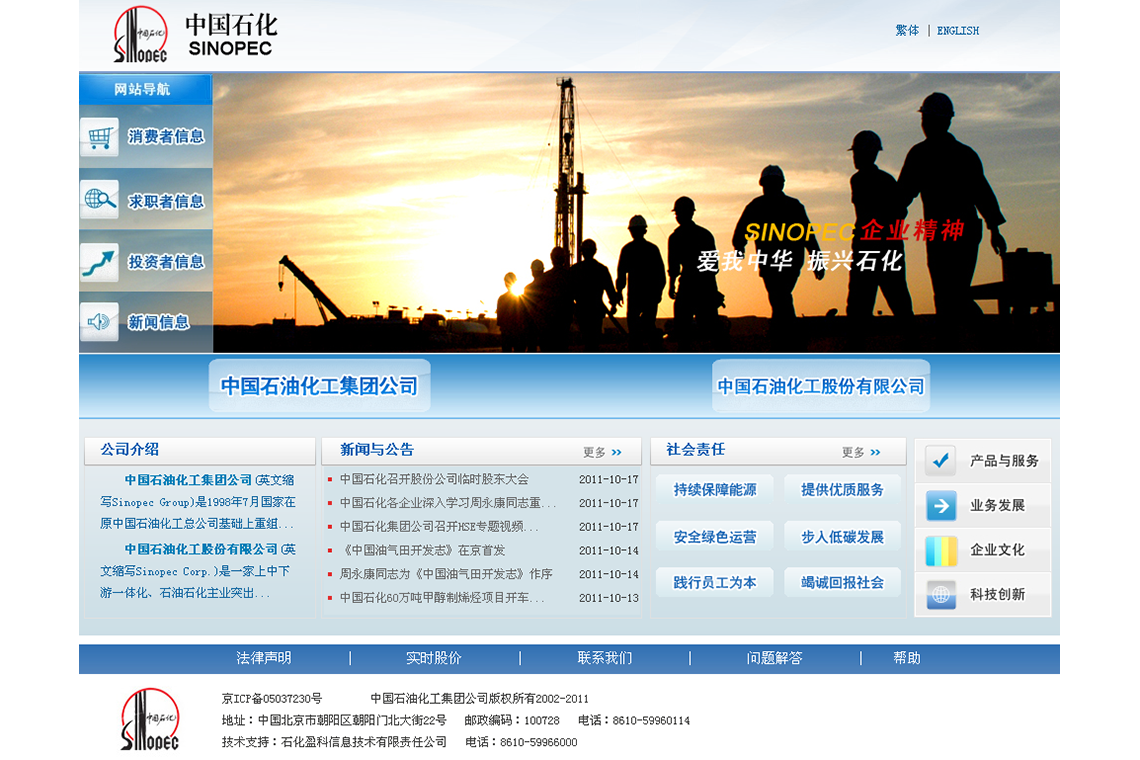The width and height of the screenshot is (1140, 760).
Task: Switch to 繁体 language version
Action: (x=907, y=31)
